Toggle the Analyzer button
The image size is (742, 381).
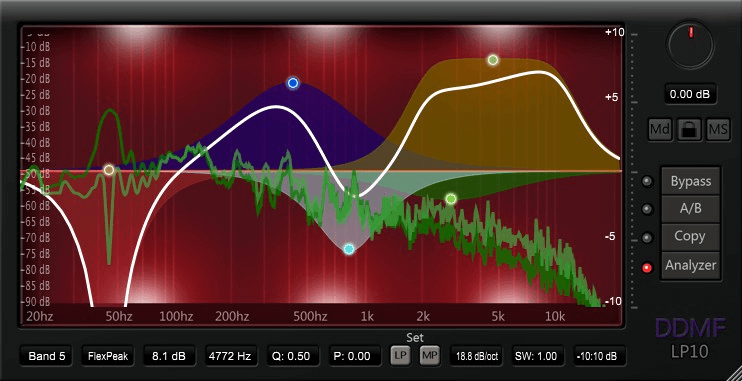(x=691, y=266)
